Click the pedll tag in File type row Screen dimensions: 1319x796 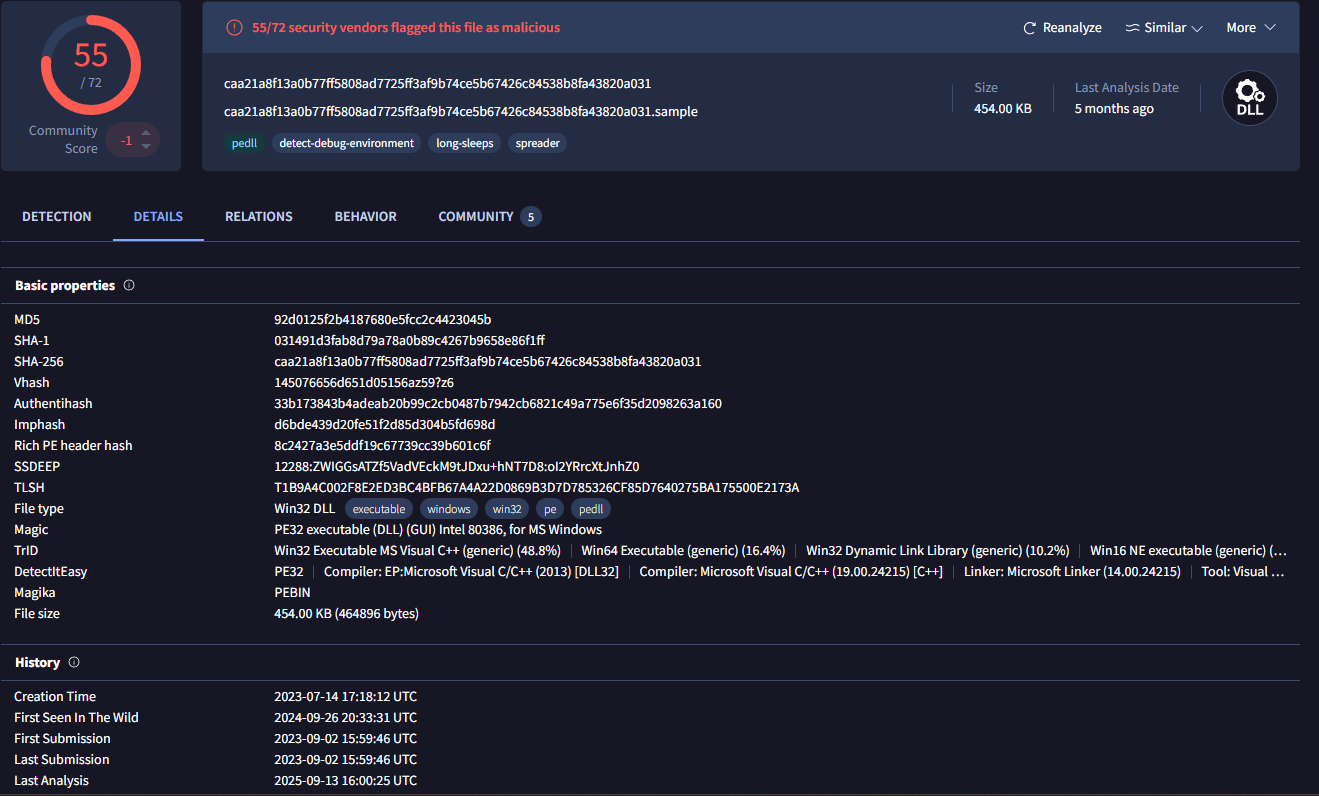pos(591,509)
